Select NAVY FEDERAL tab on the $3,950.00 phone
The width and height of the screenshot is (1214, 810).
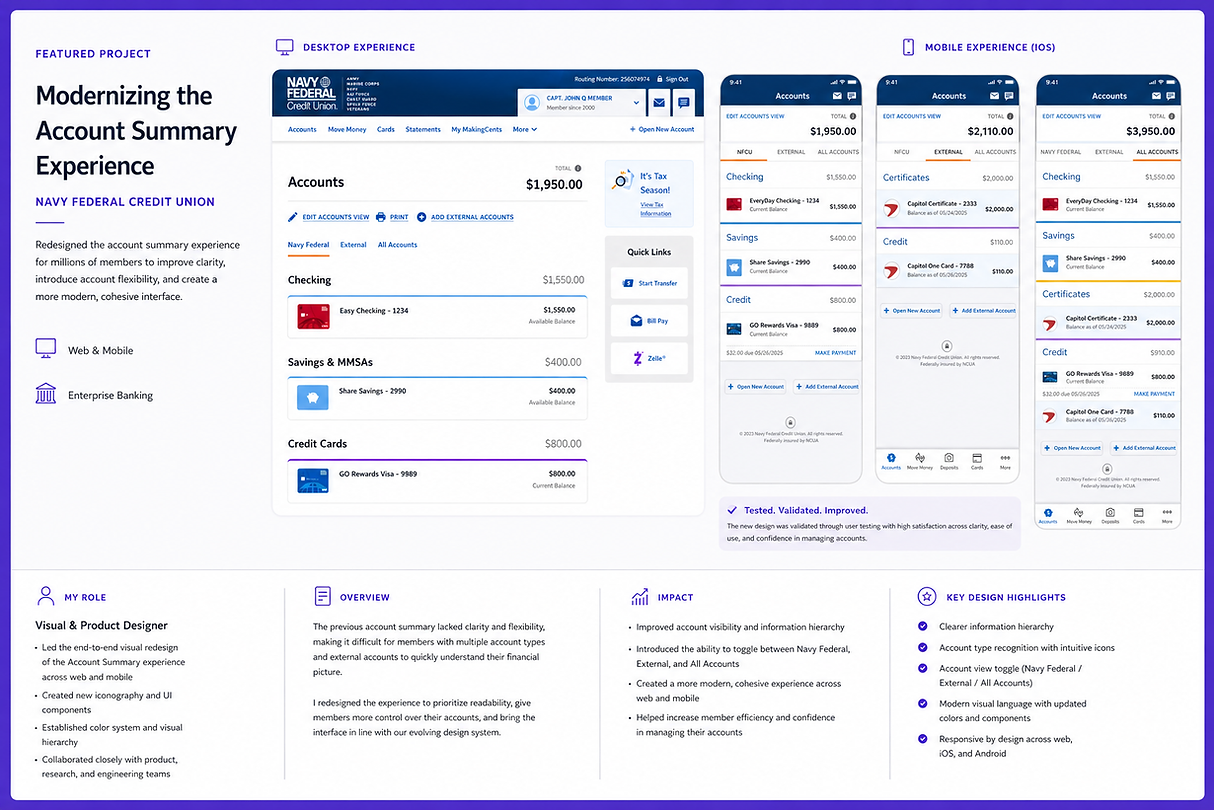point(1061,152)
